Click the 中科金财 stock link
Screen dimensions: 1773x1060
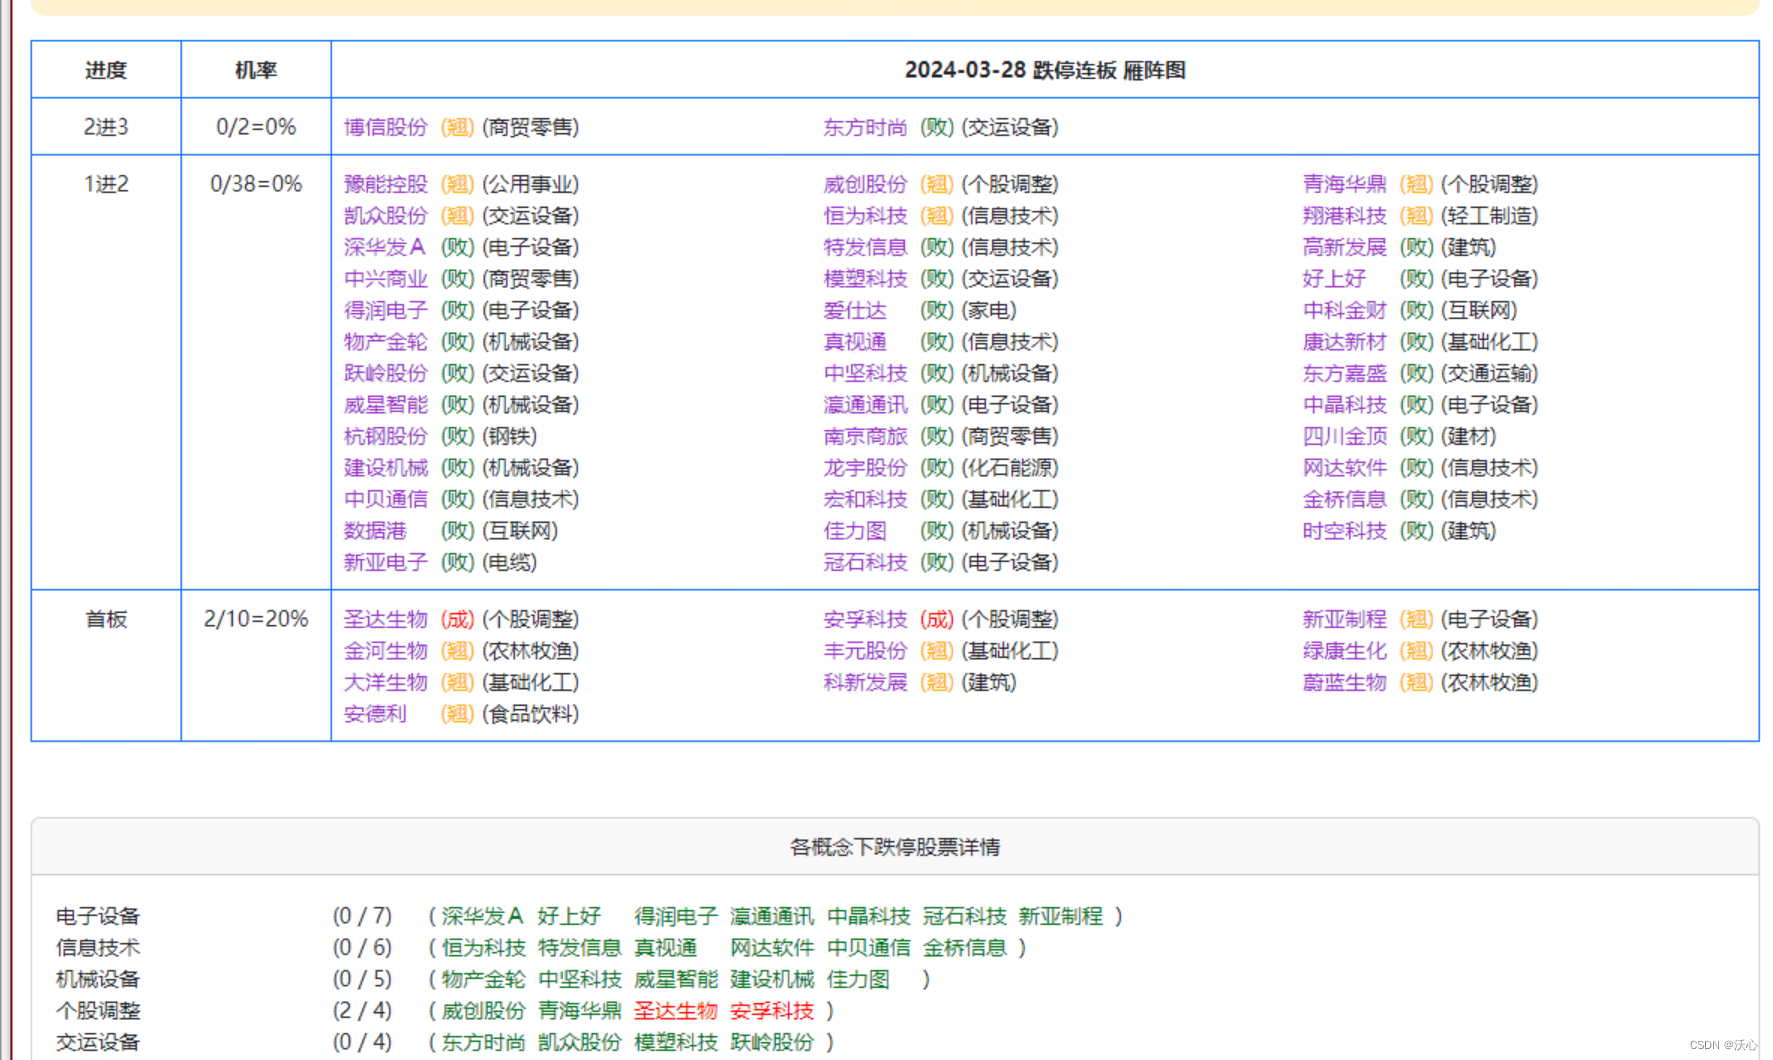(1344, 310)
